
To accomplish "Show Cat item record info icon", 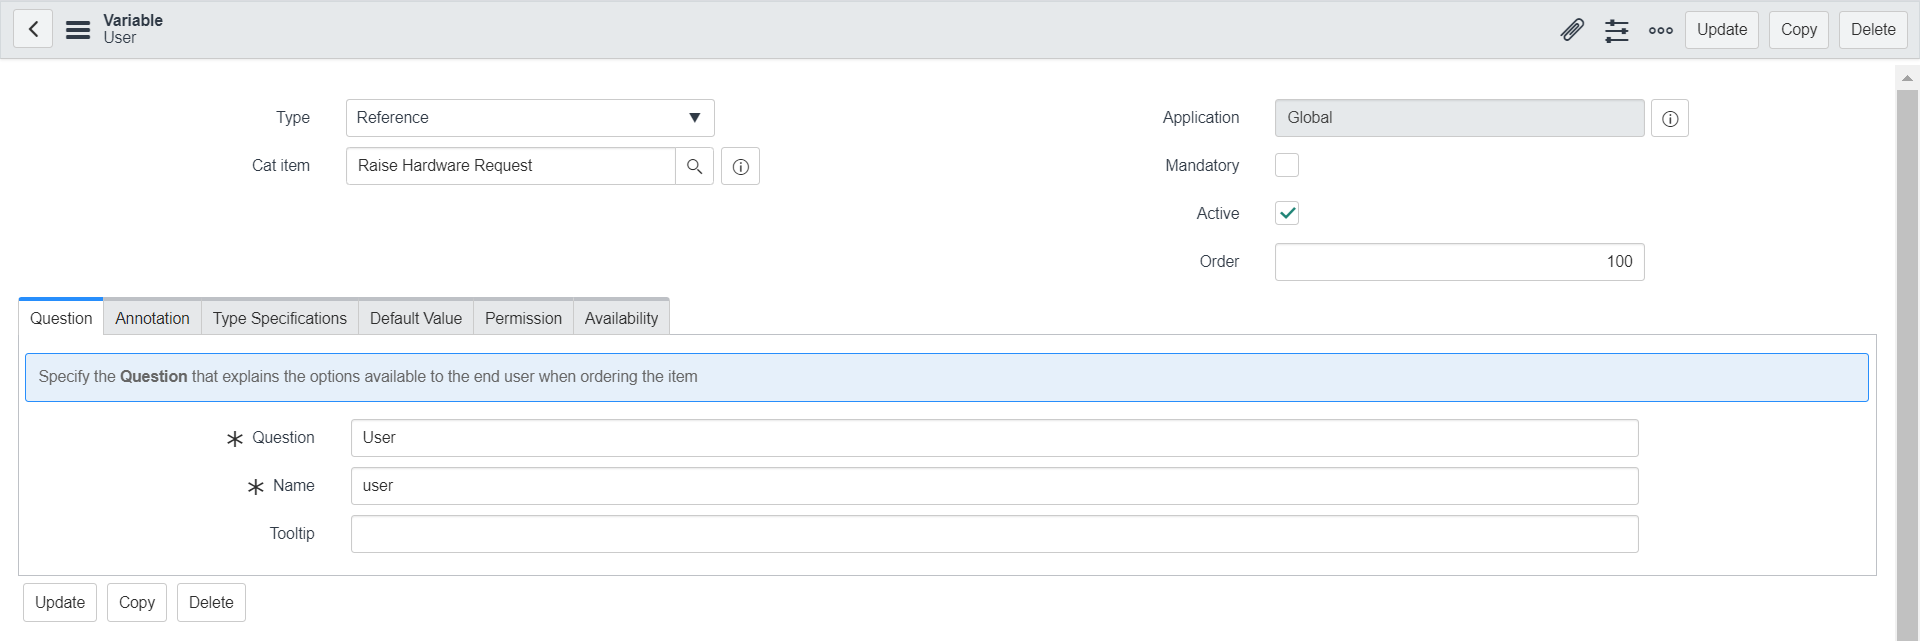I will coord(741,166).
